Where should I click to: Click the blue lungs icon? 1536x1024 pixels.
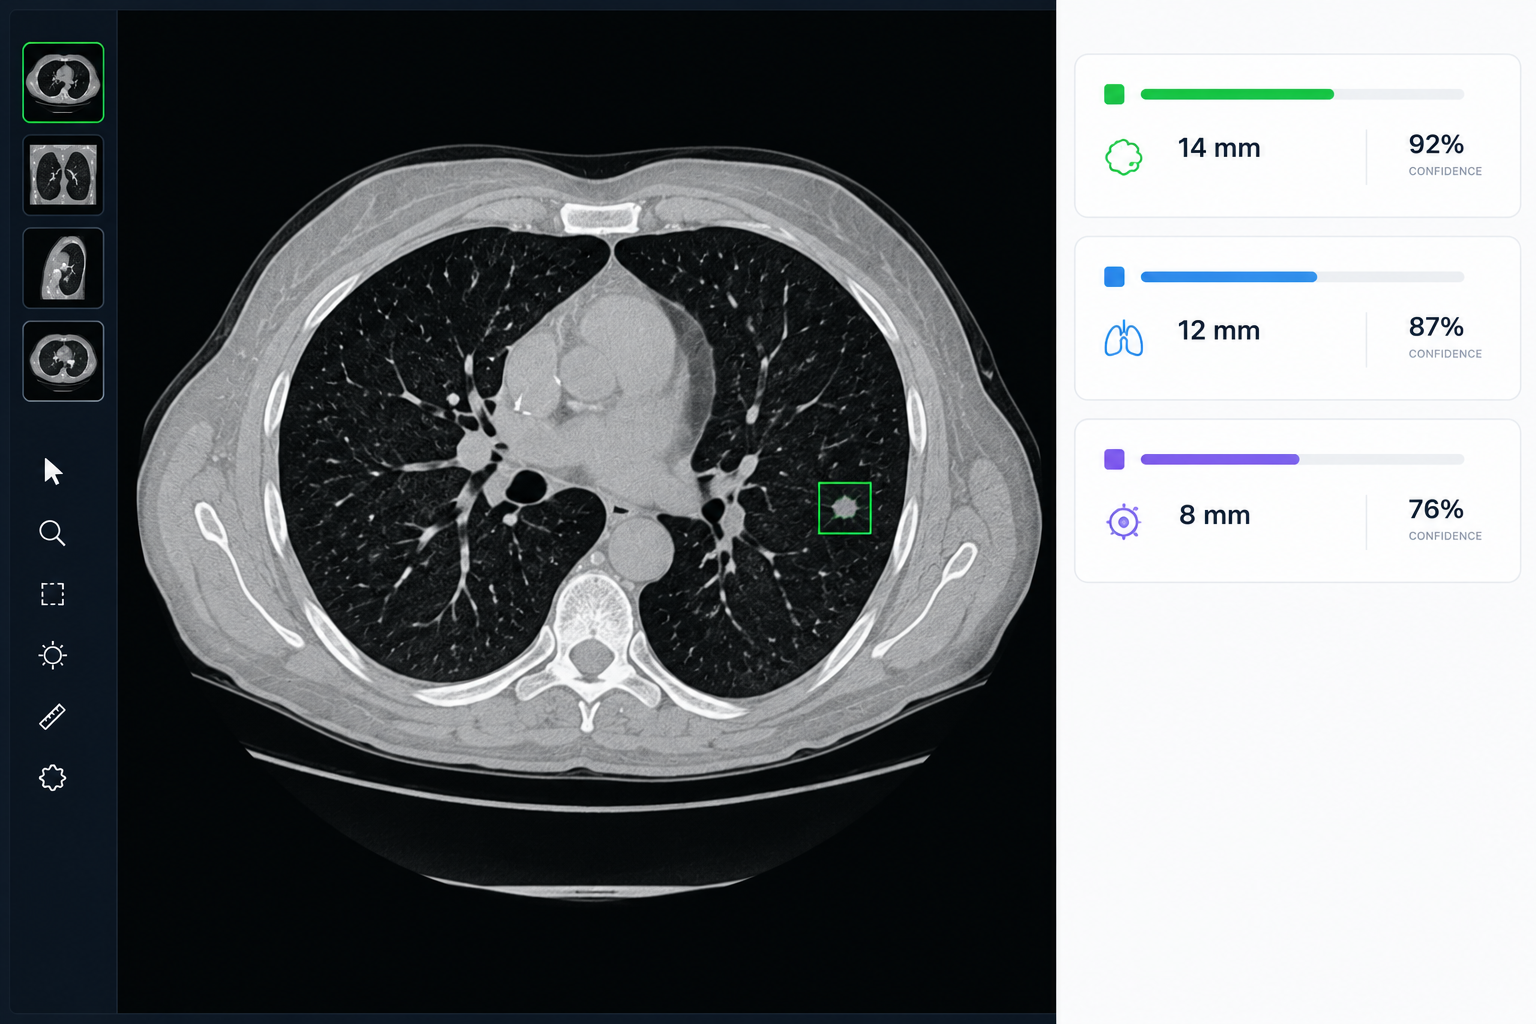point(1124,339)
